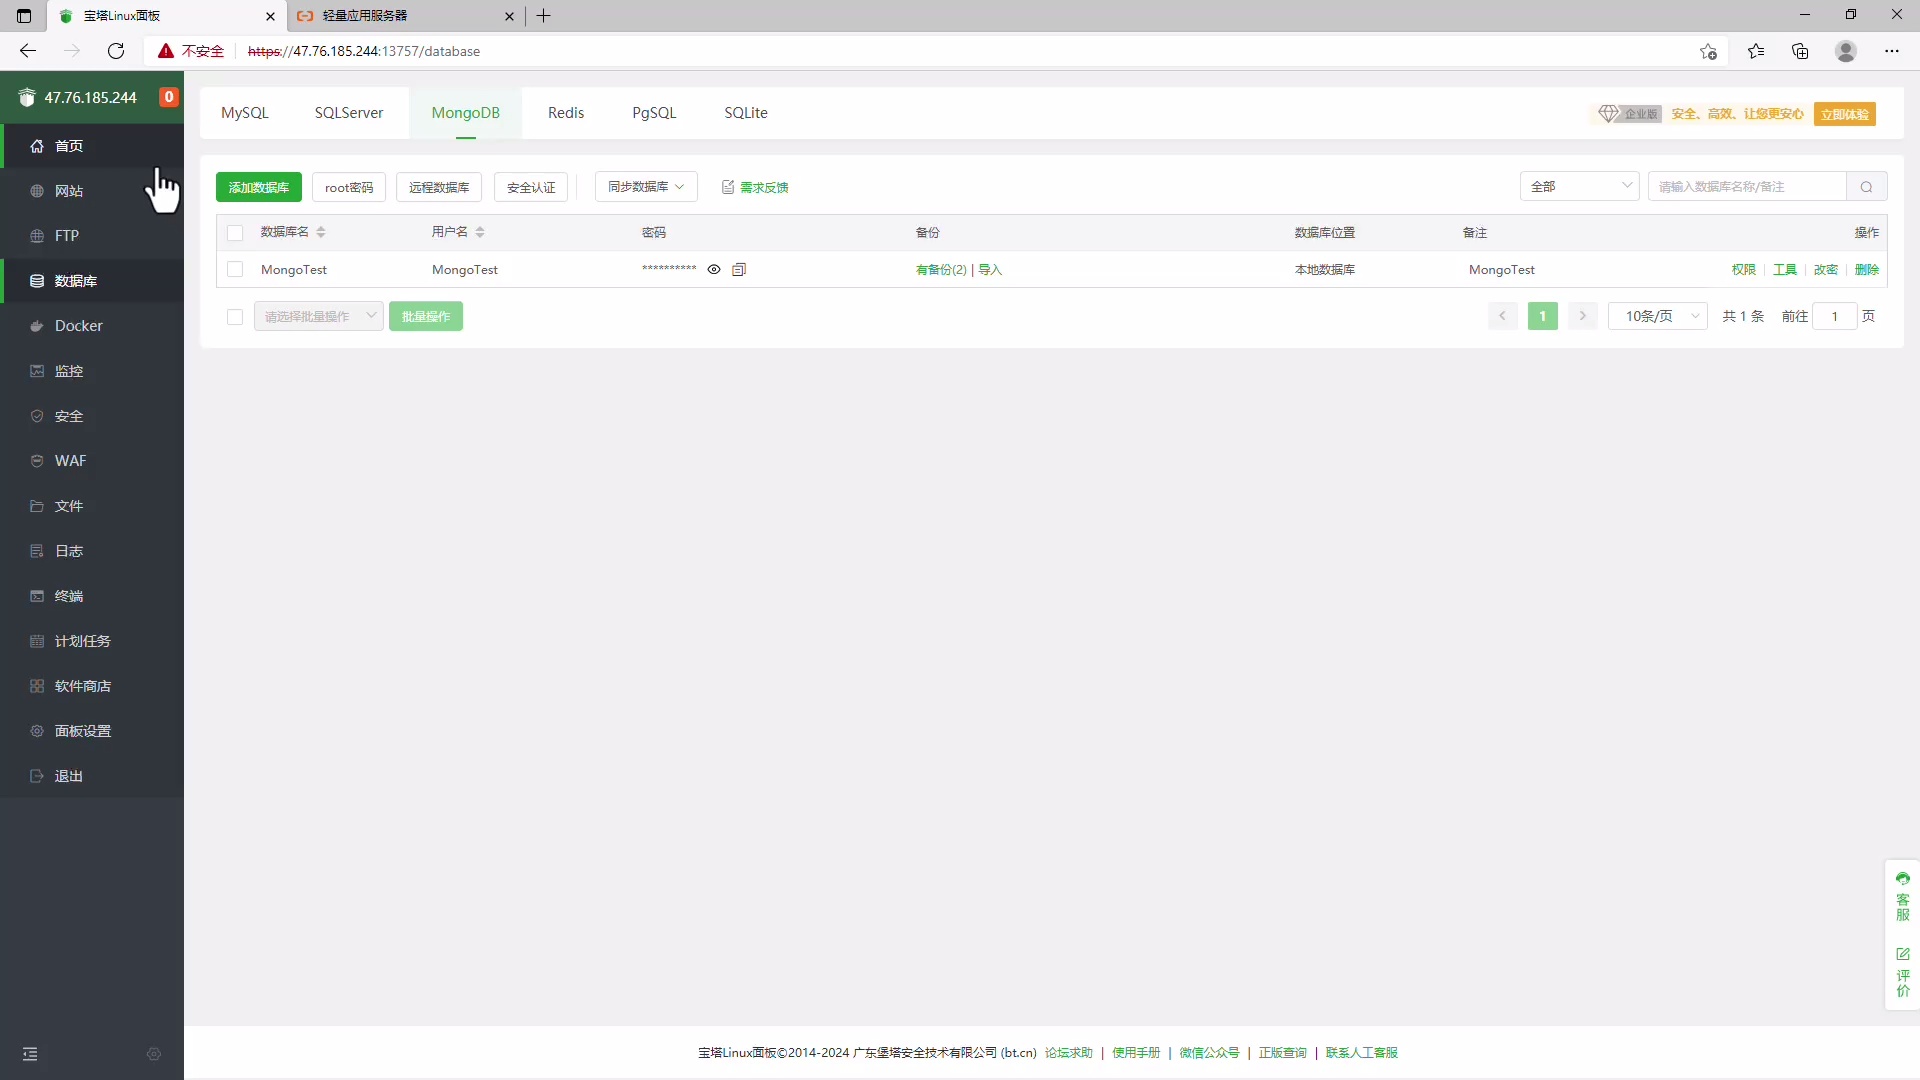Reveal MongoTest password with eye icon
The width and height of the screenshot is (1920, 1080).
click(x=714, y=269)
